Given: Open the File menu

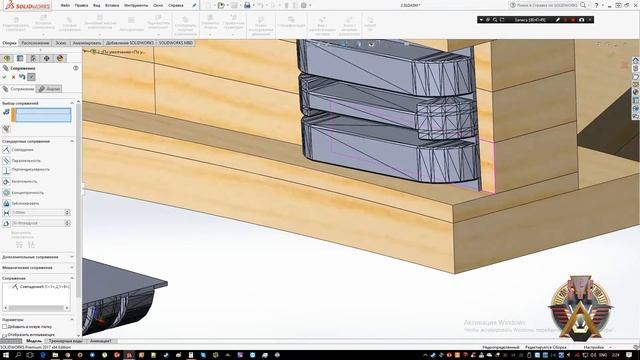Looking at the screenshot, I should pyautogui.click(x=65, y=6).
